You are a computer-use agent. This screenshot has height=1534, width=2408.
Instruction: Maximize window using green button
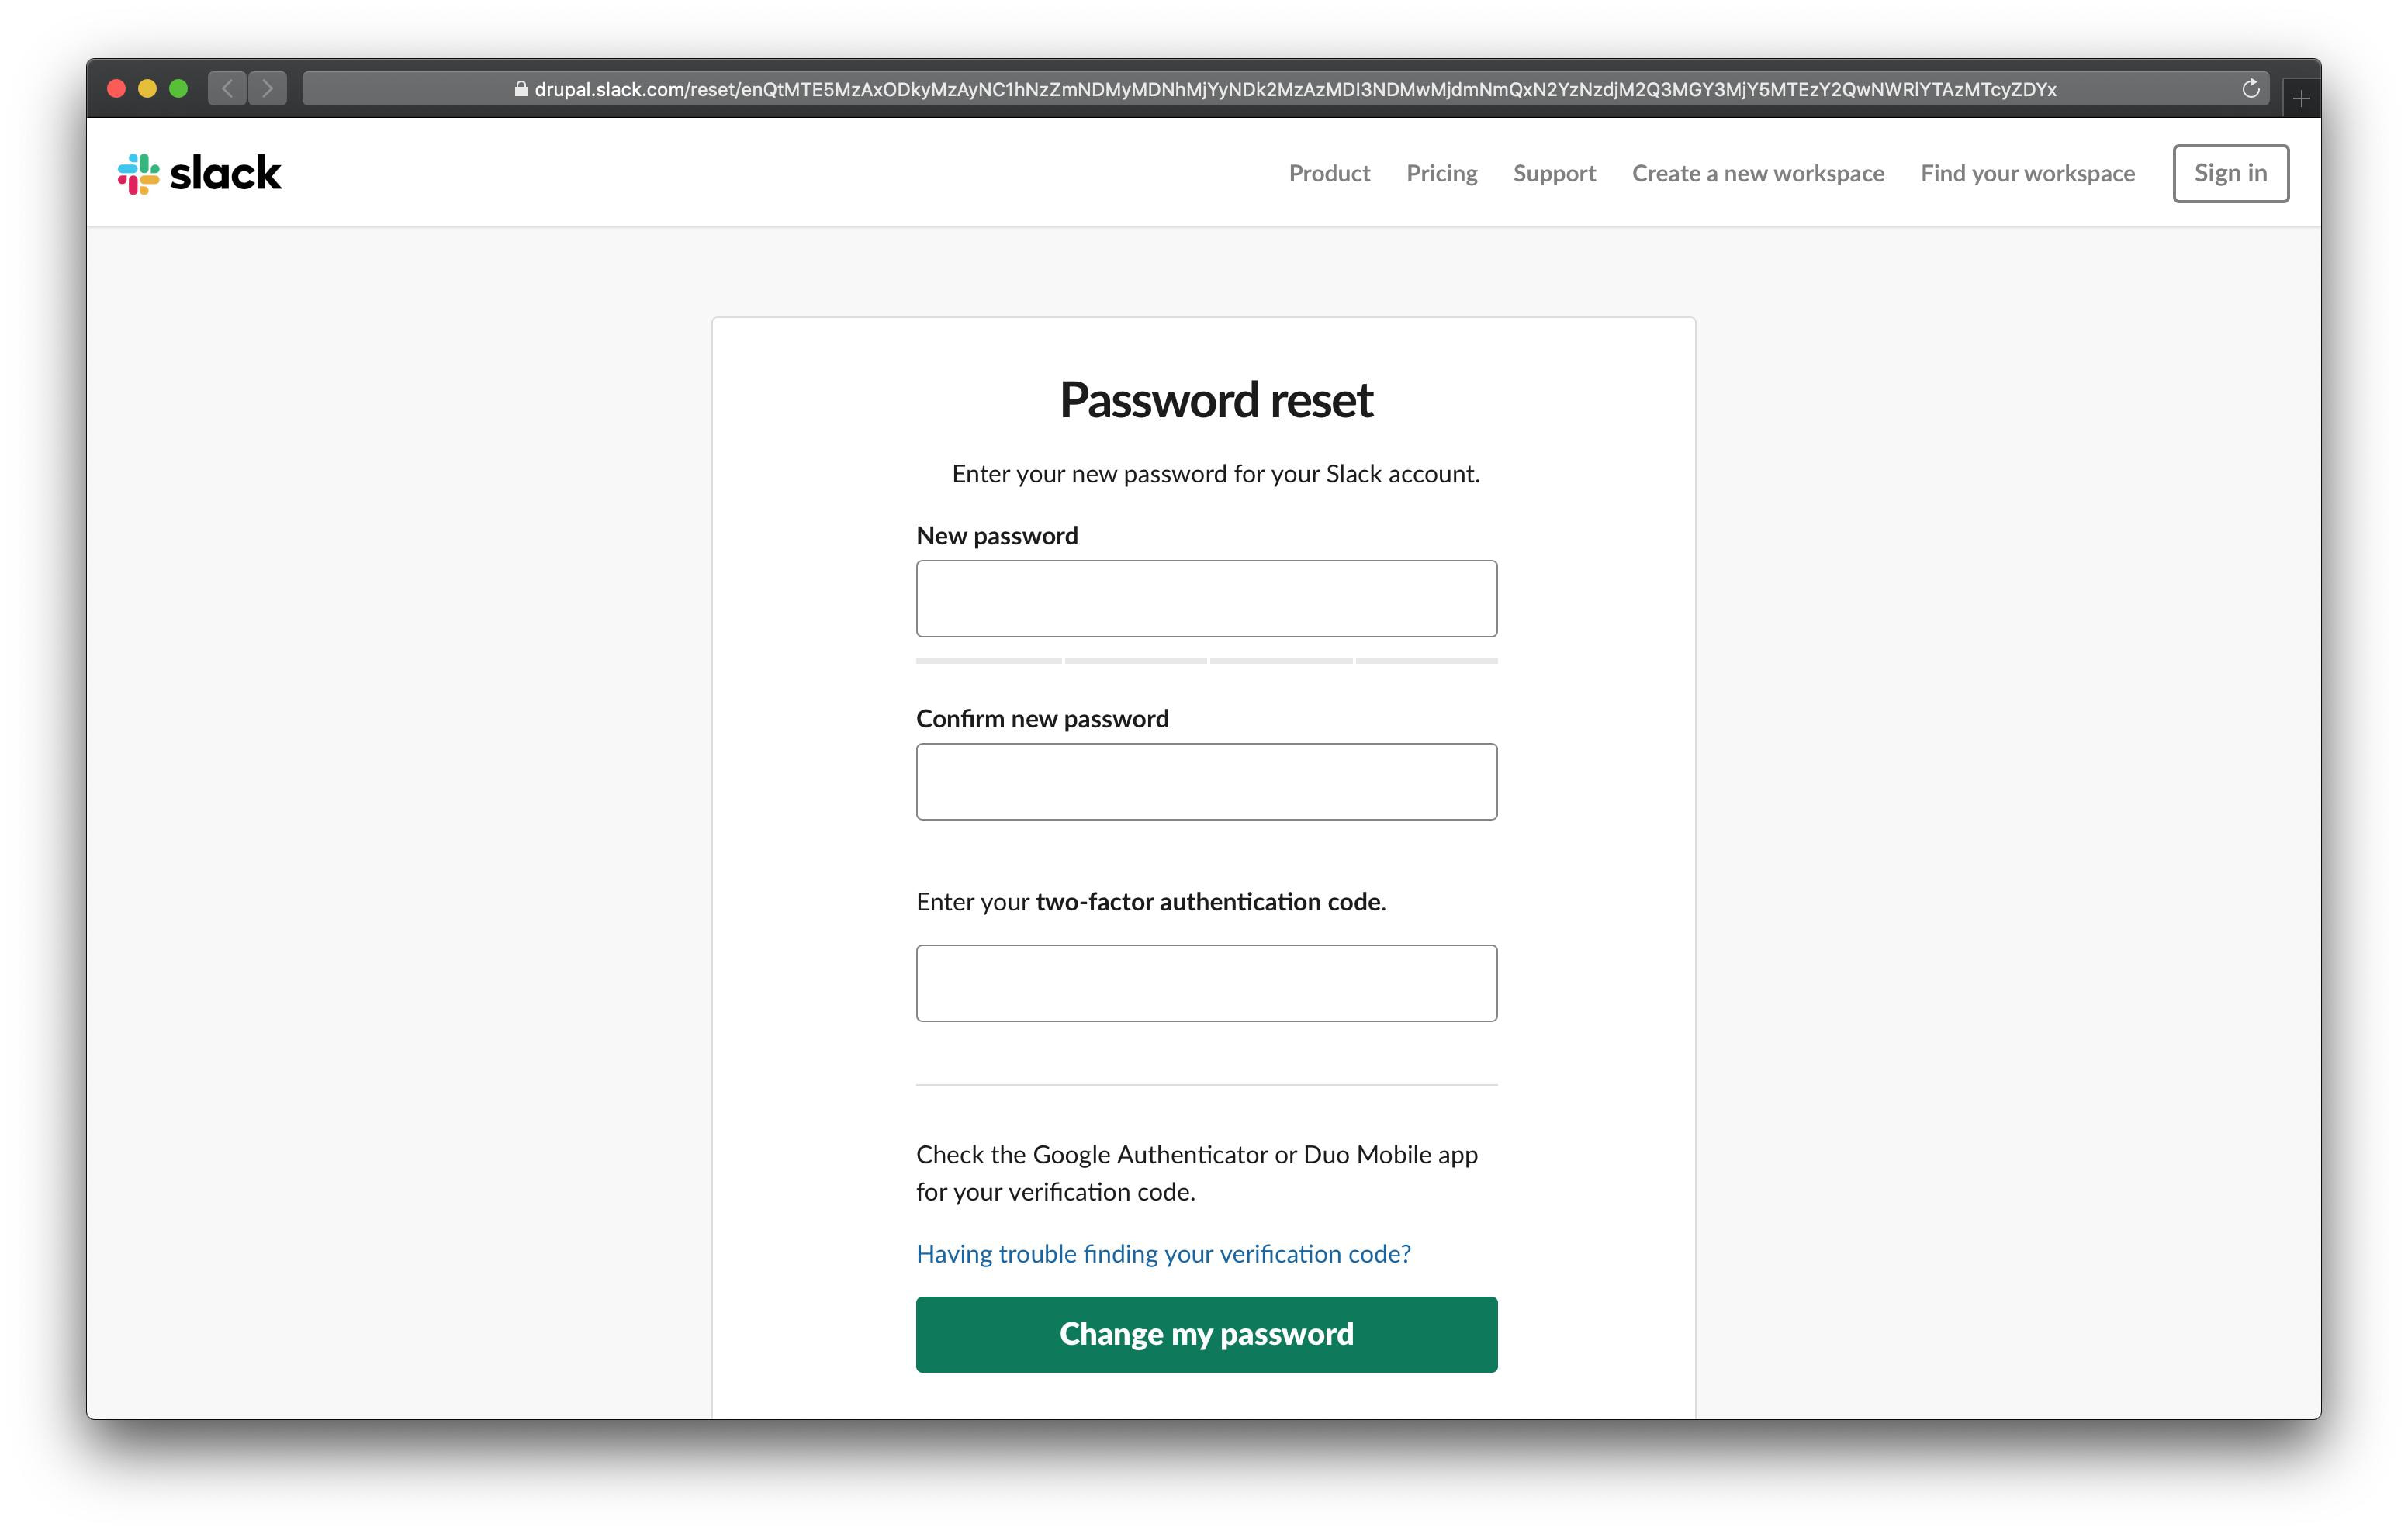click(179, 89)
